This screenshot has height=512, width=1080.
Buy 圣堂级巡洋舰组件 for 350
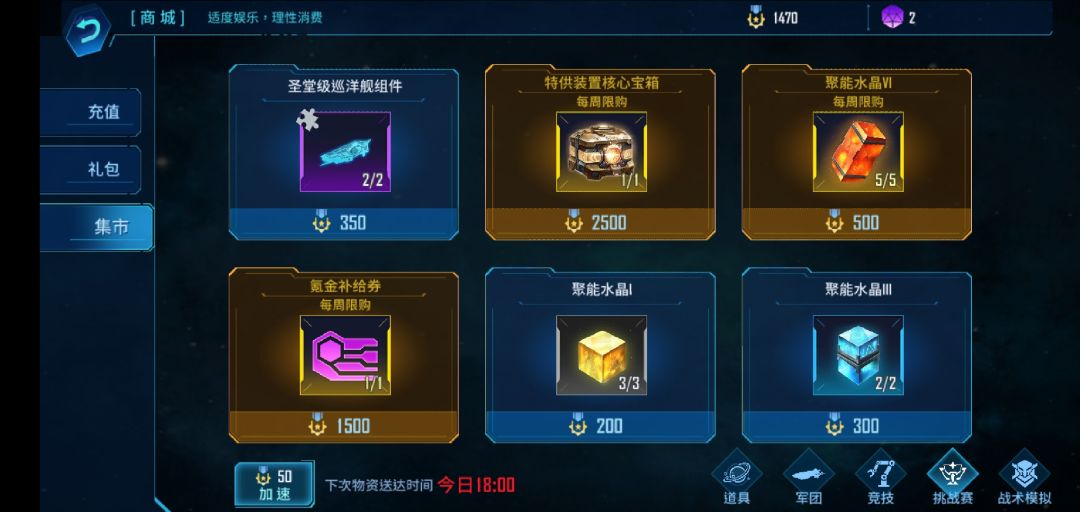(x=344, y=223)
